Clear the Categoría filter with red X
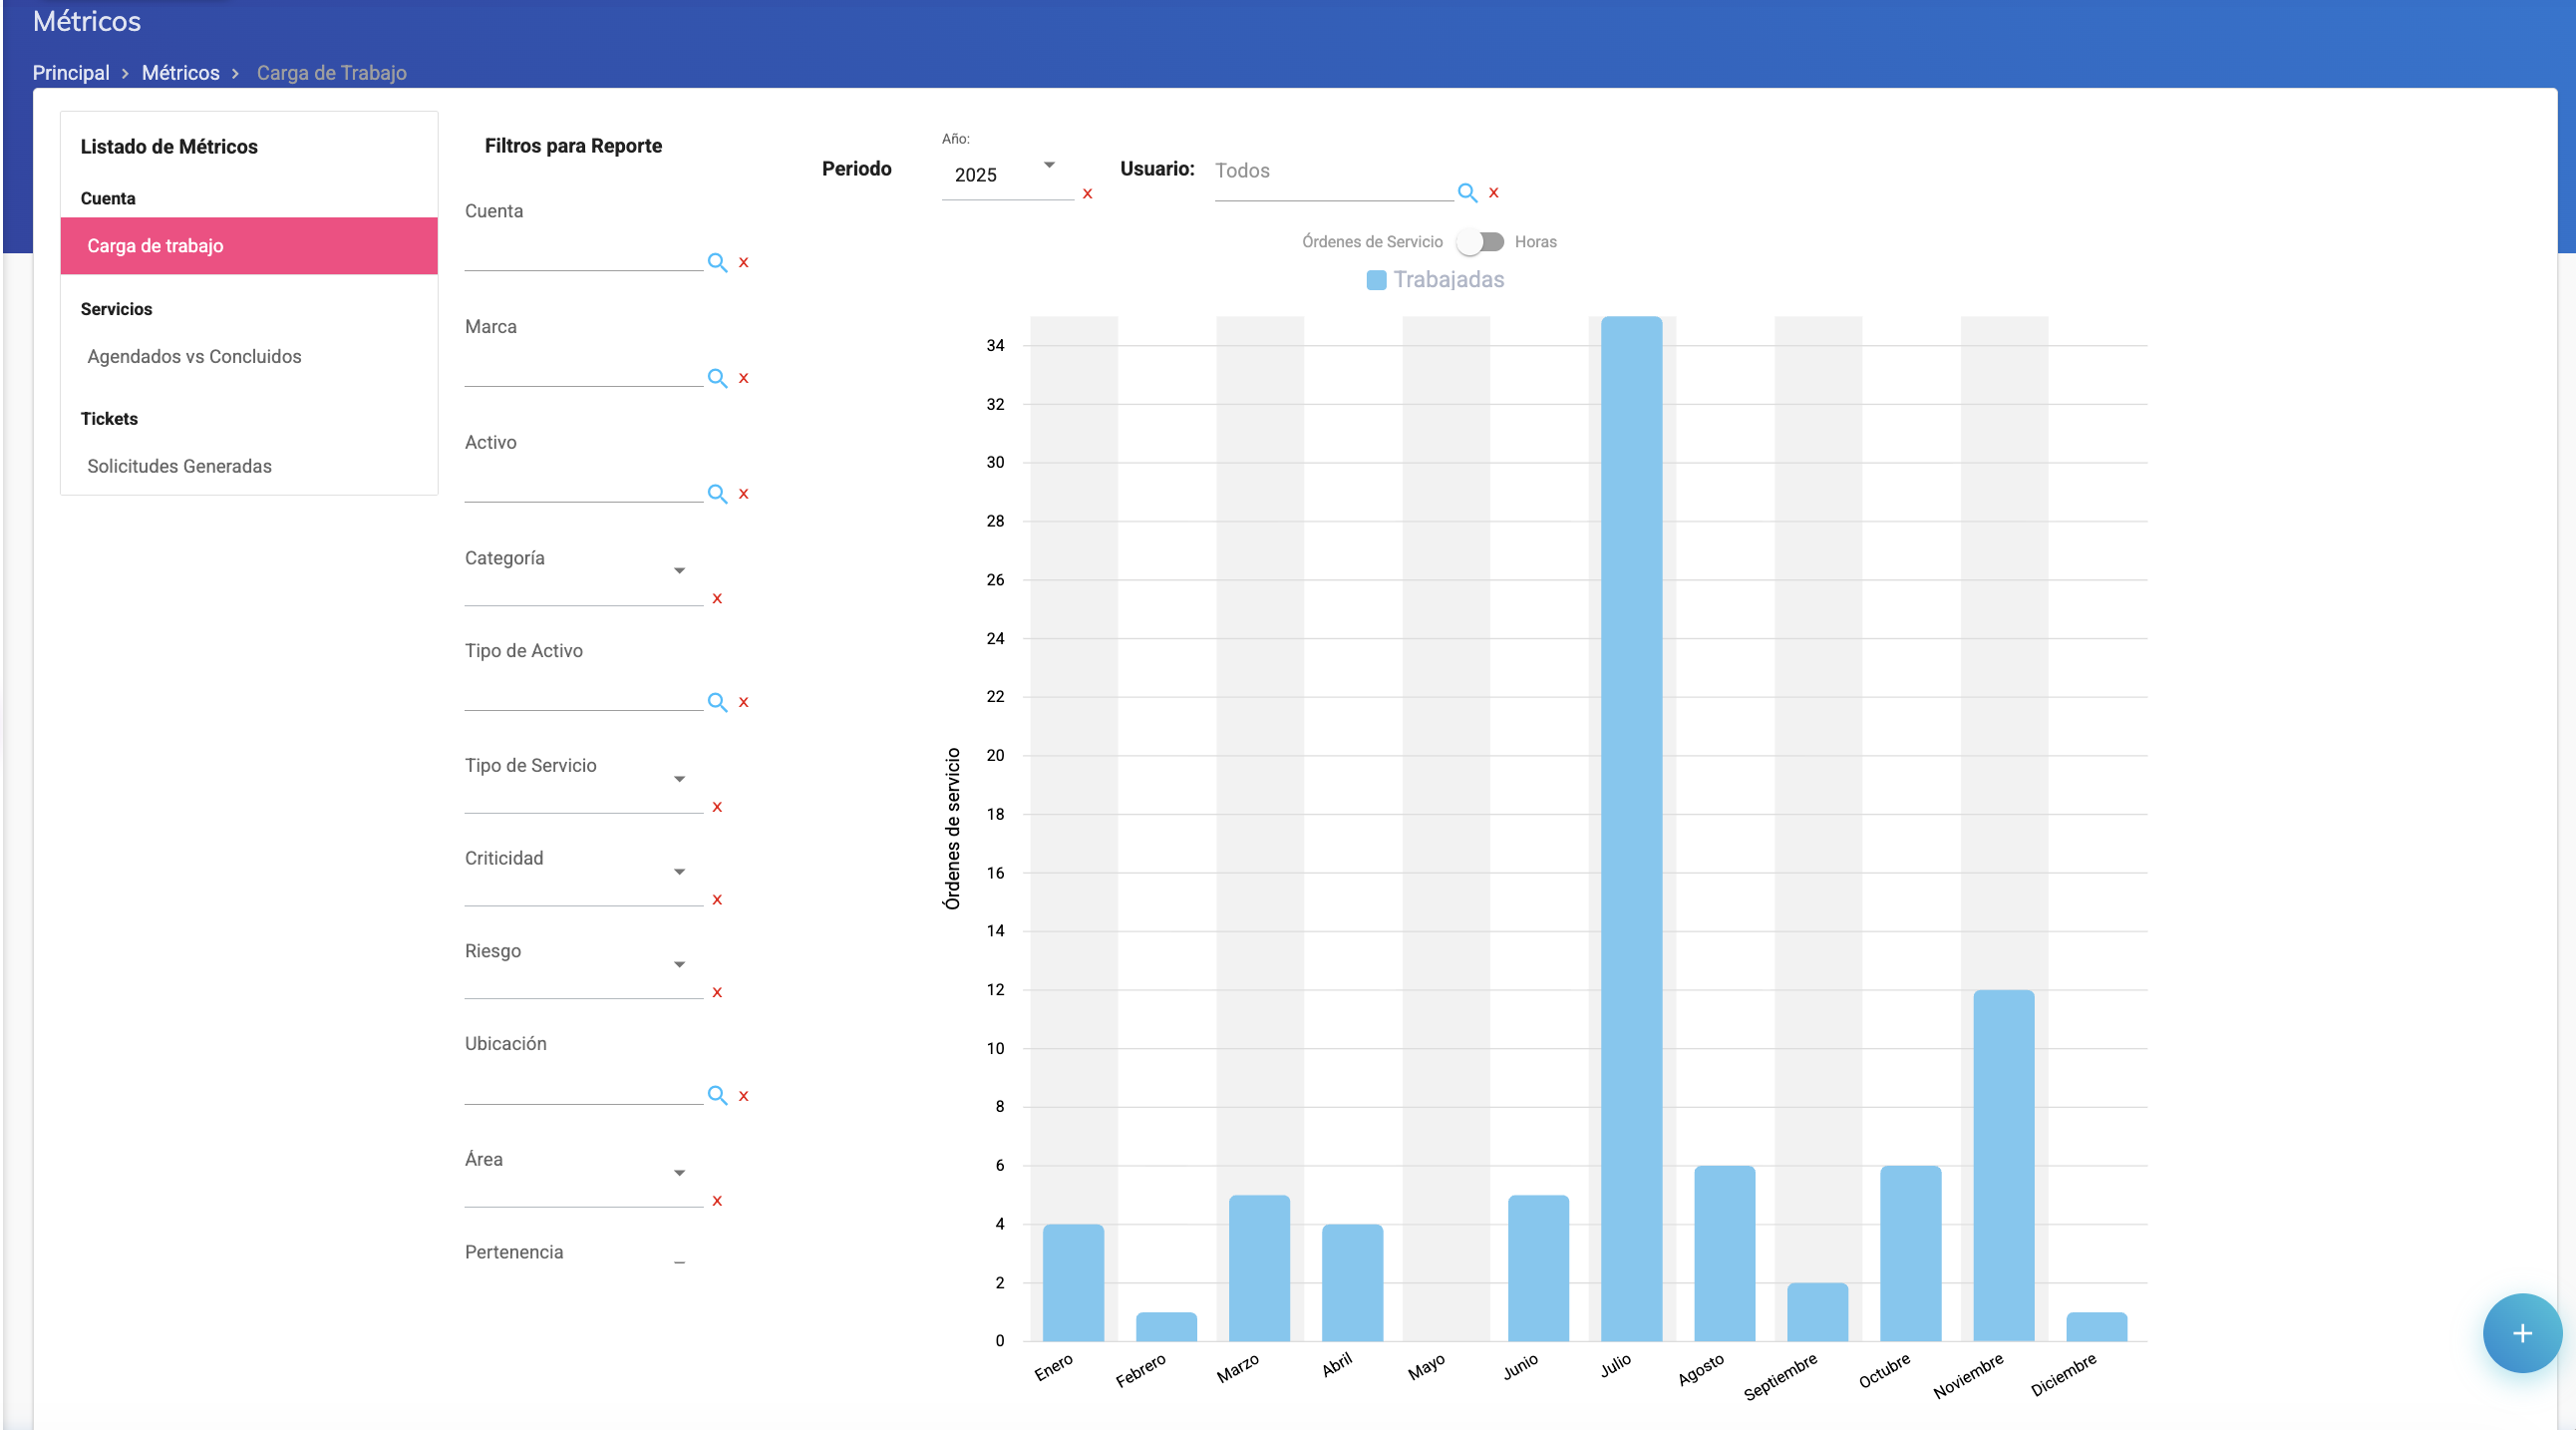 point(717,599)
